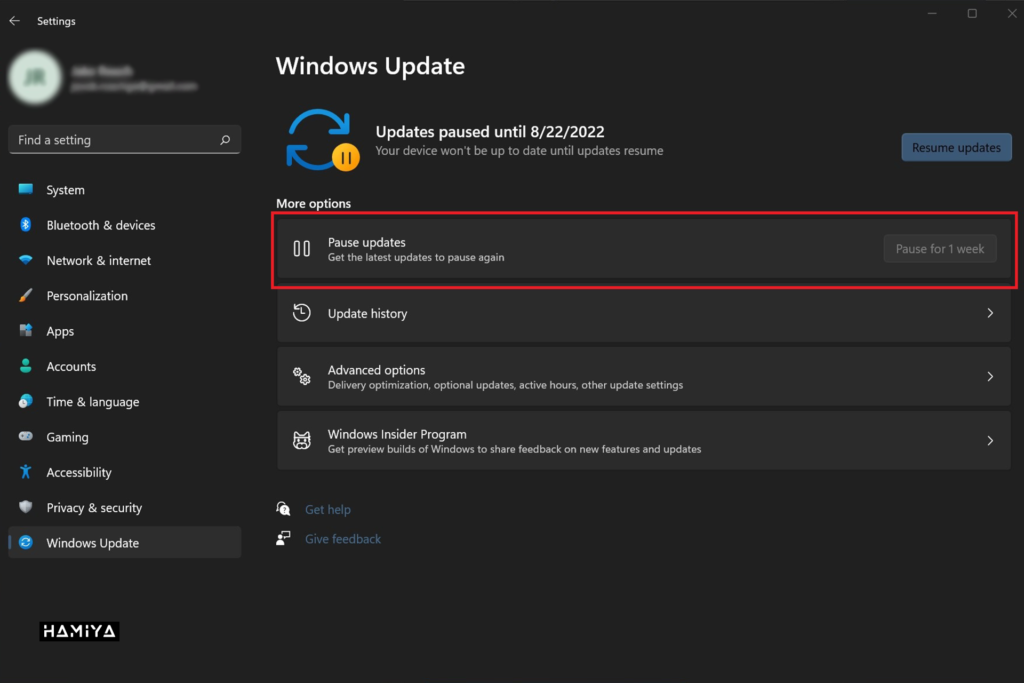Viewport: 1024px width, 683px height.
Task: Click the user profile avatar
Action: point(35,77)
